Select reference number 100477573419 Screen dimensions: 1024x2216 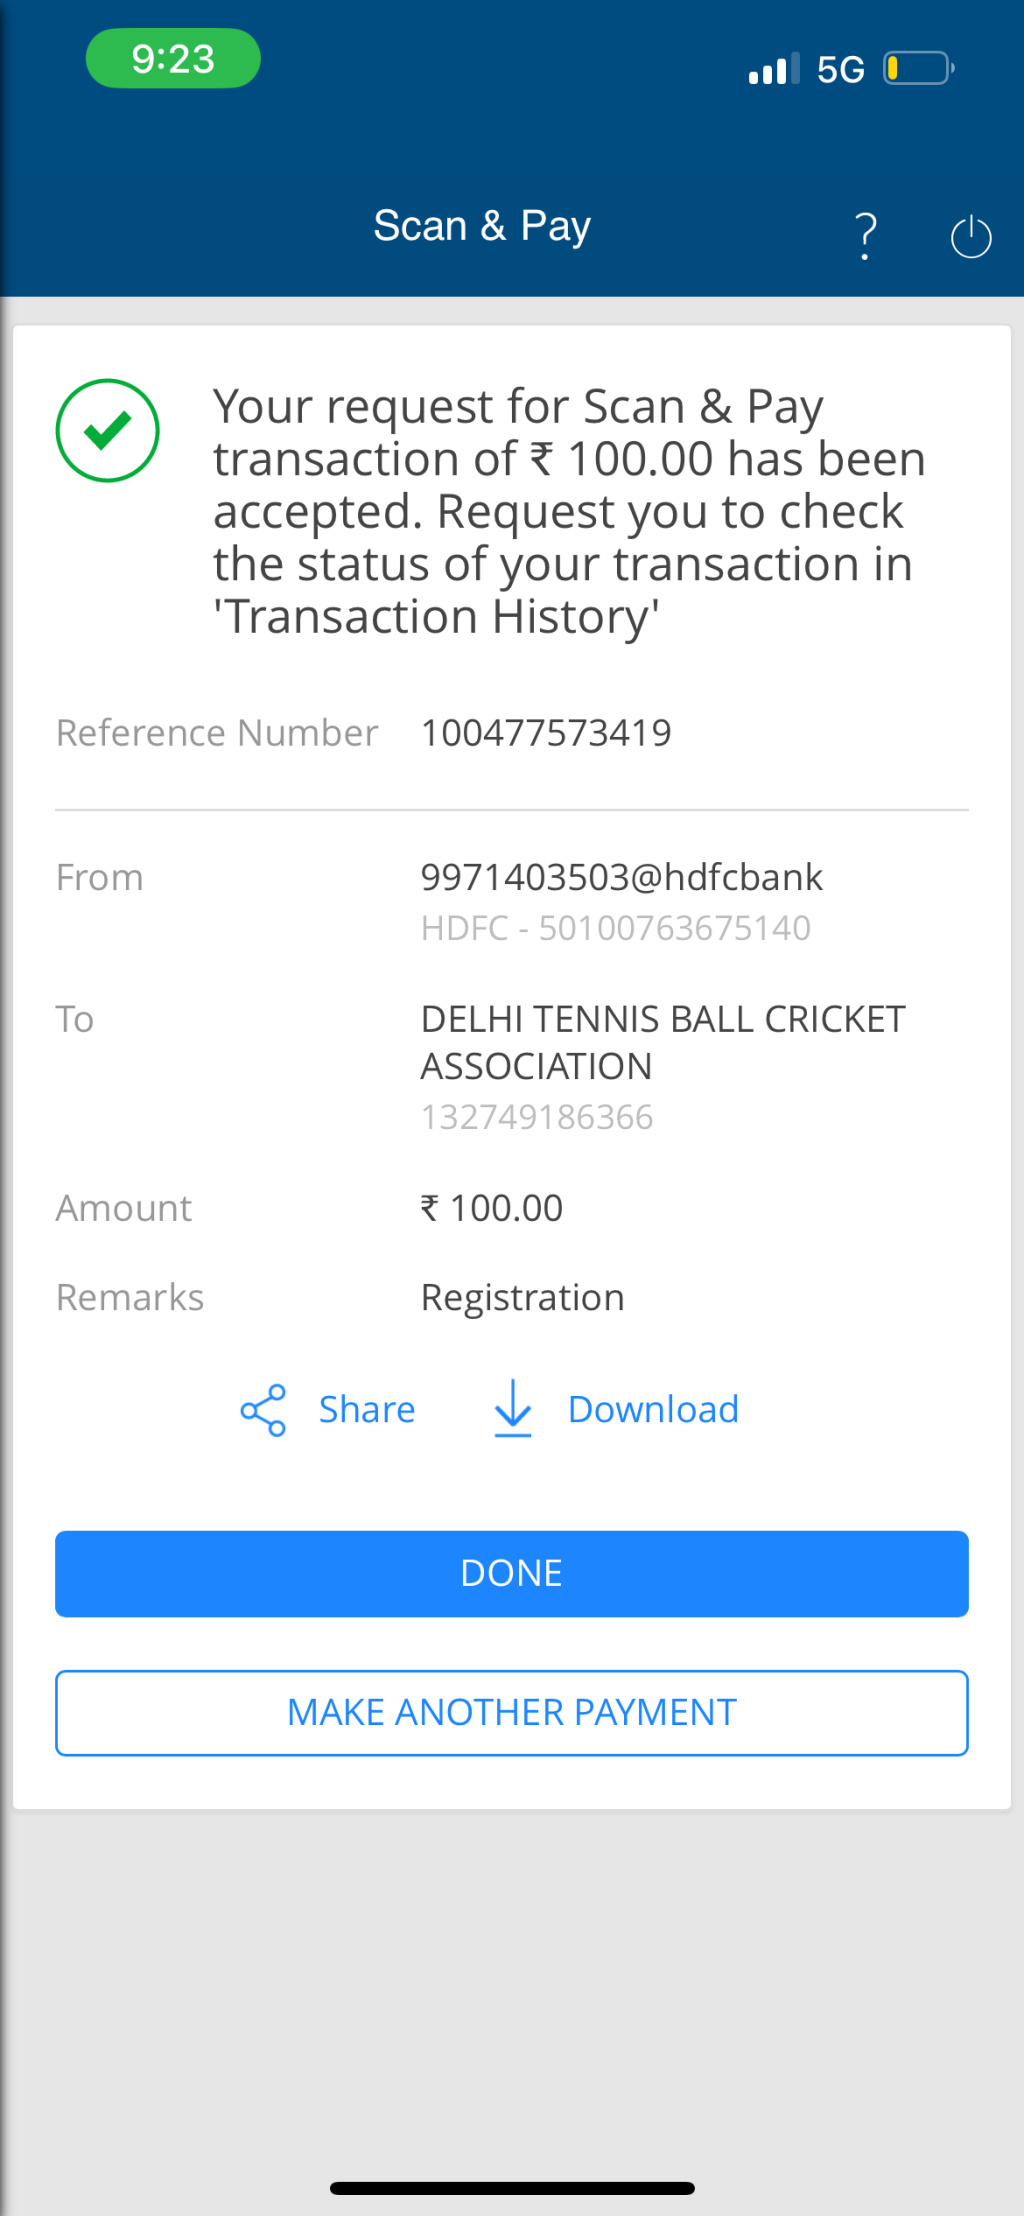pyautogui.click(x=546, y=733)
